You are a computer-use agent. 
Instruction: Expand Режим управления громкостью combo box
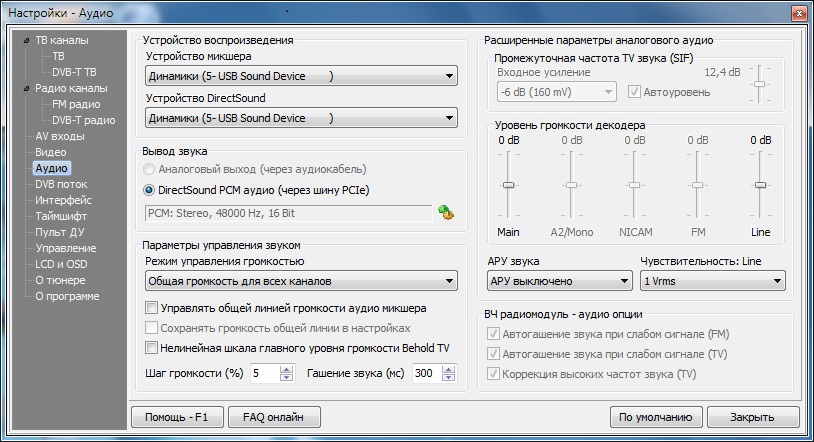point(300,280)
